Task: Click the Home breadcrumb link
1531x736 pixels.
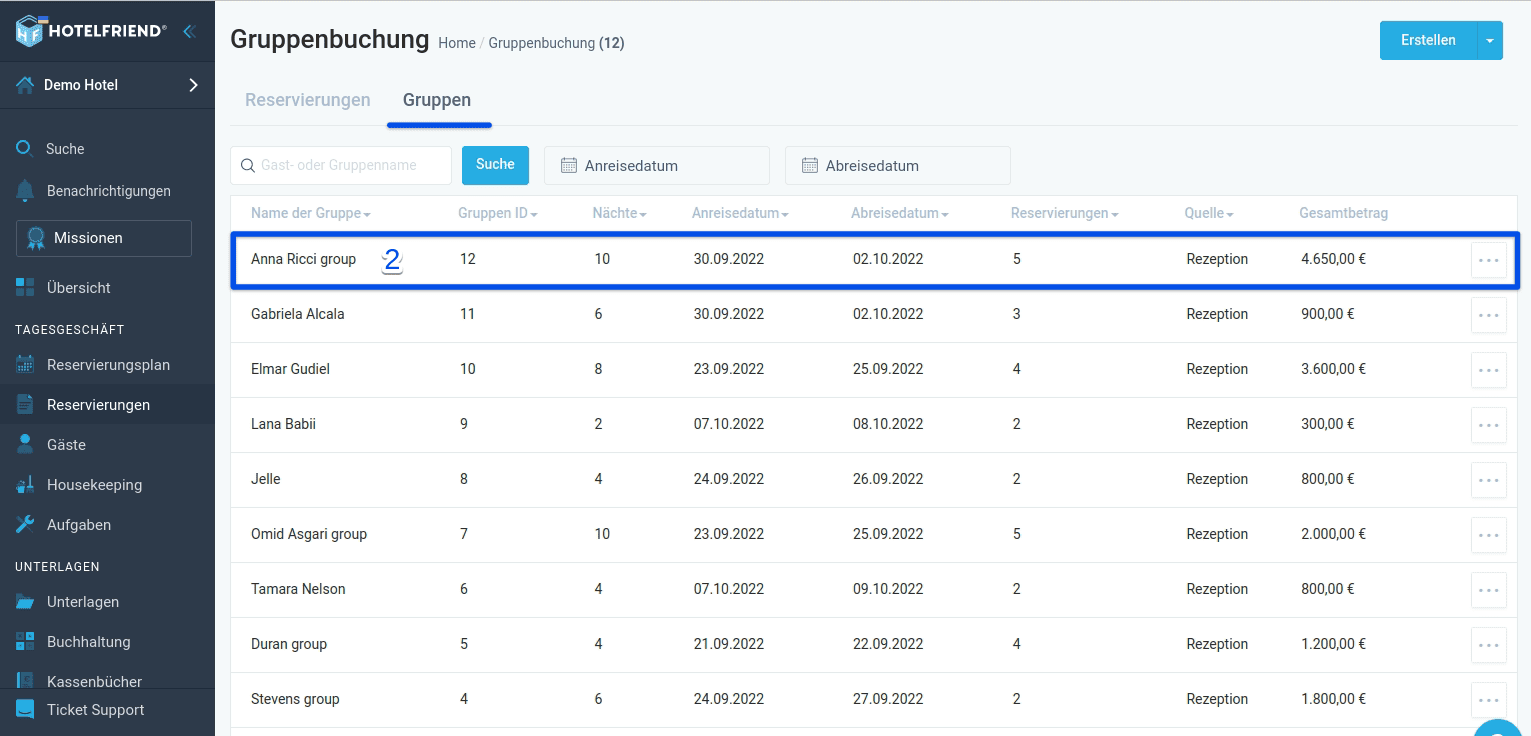Action: 457,43
